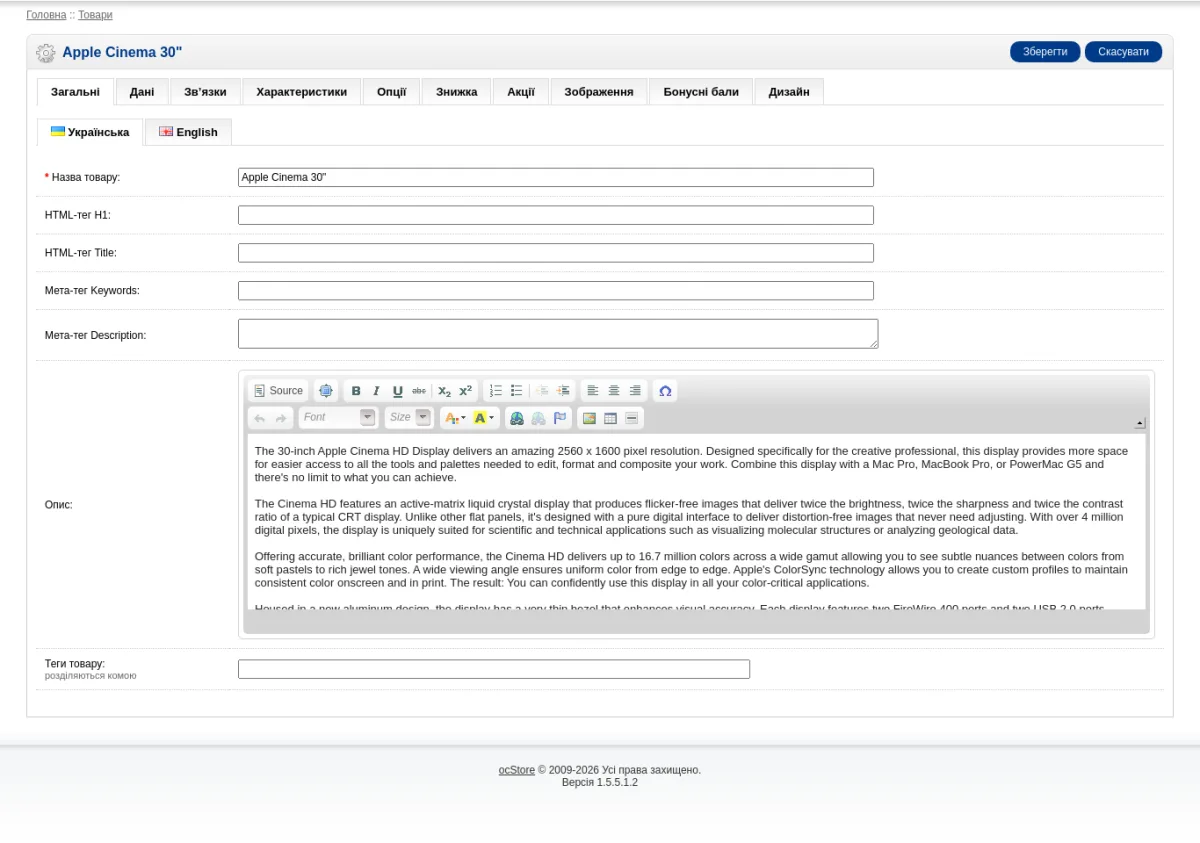Click the Зберегти button
The height and width of the screenshot is (843, 1200).
(x=1045, y=52)
